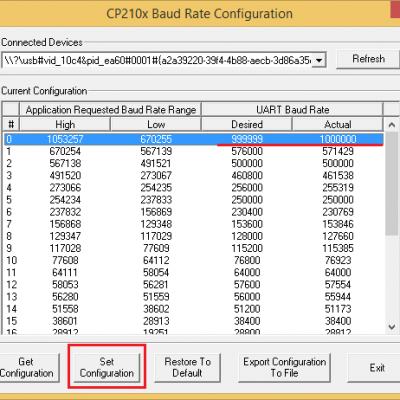Click actual value 571429
Screen dimensions: 400x400
point(338,151)
